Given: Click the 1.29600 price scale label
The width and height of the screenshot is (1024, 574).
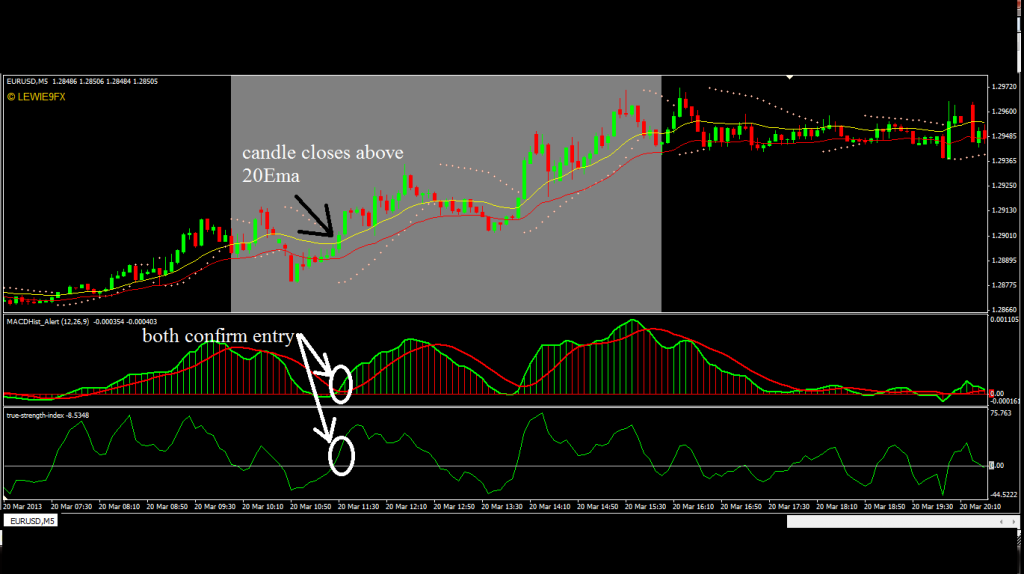Looking at the screenshot, I should click(1004, 112).
